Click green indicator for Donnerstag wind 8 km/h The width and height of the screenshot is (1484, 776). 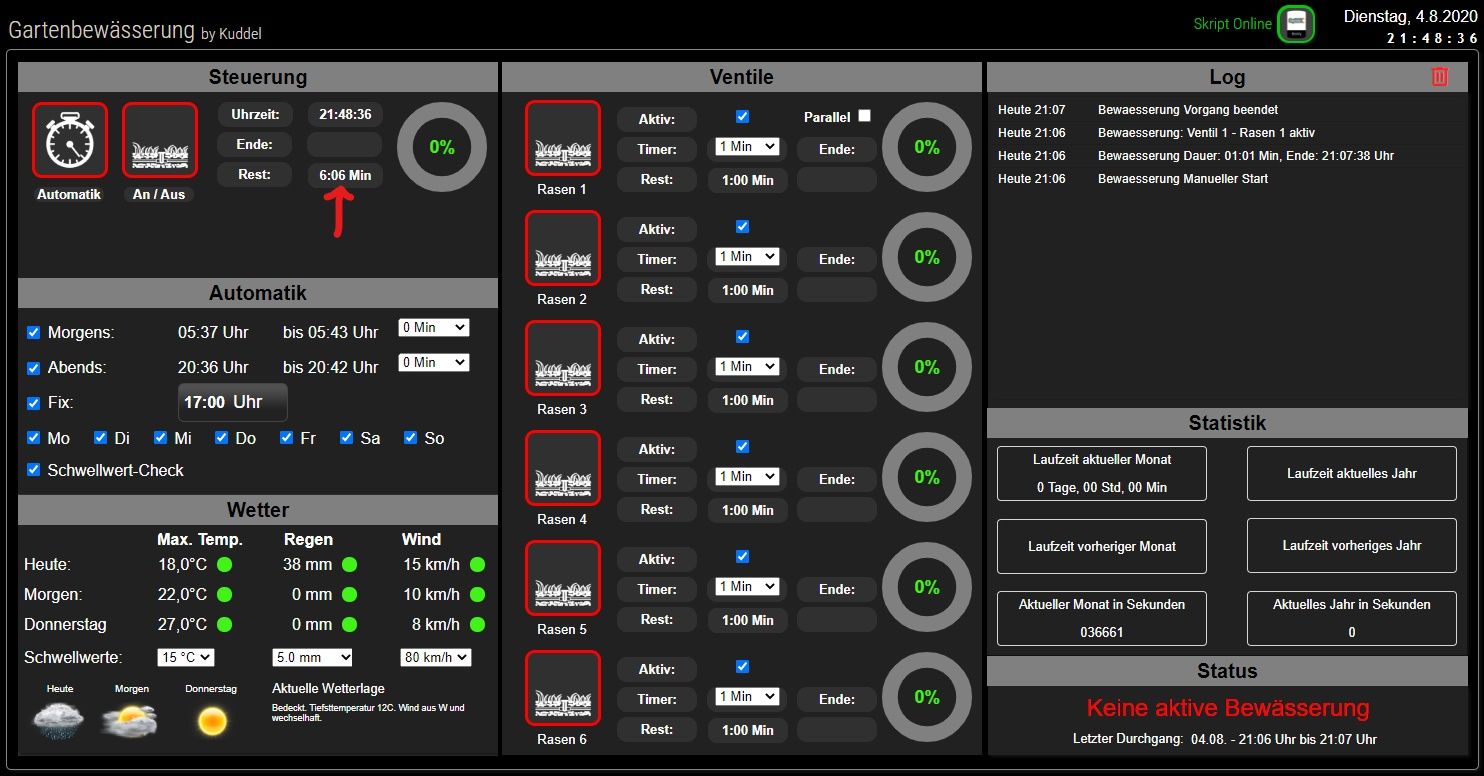(x=478, y=625)
